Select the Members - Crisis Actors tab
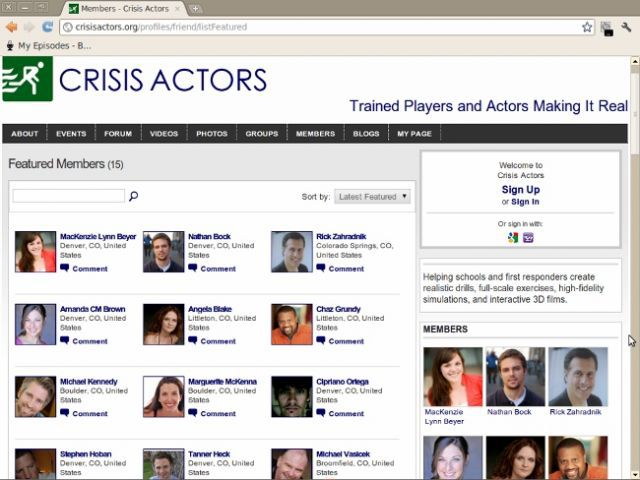 point(124,9)
